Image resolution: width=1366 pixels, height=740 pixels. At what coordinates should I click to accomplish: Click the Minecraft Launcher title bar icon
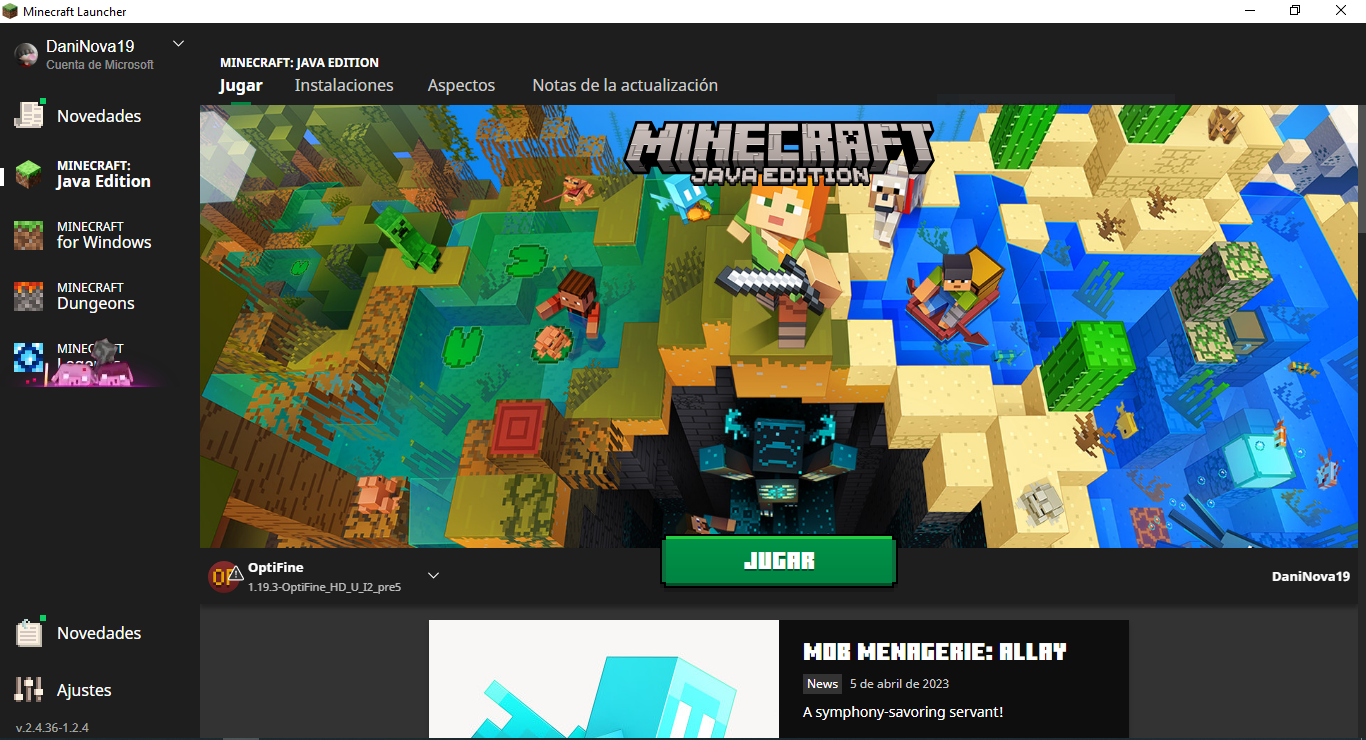(11, 10)
